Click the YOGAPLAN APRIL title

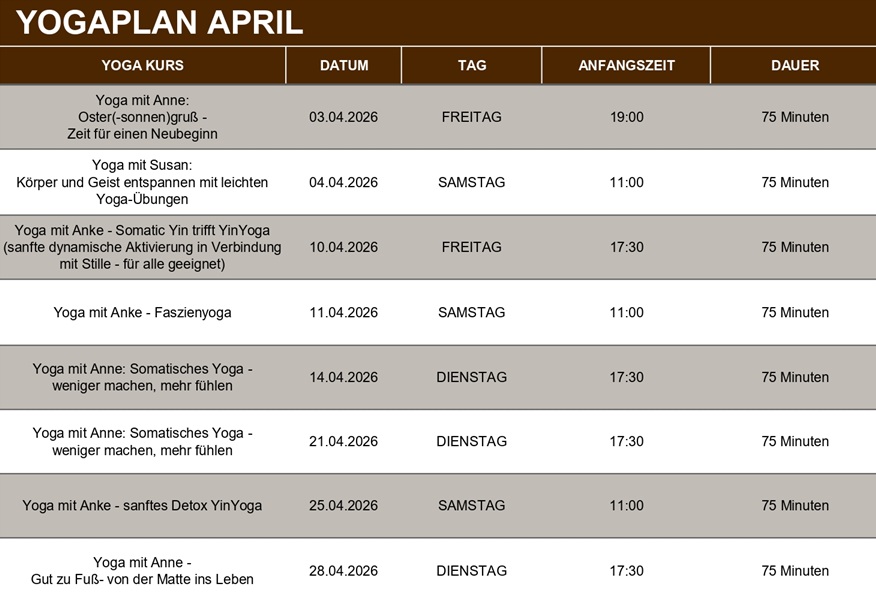tap(159, 22)
